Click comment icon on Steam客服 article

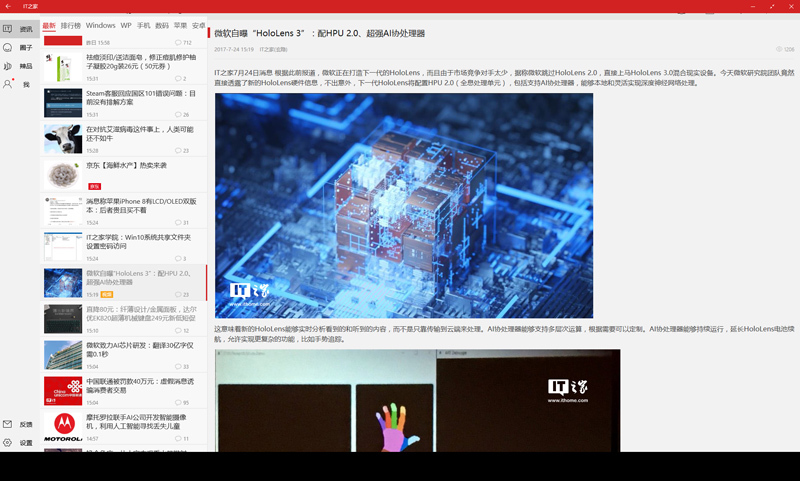177,115
